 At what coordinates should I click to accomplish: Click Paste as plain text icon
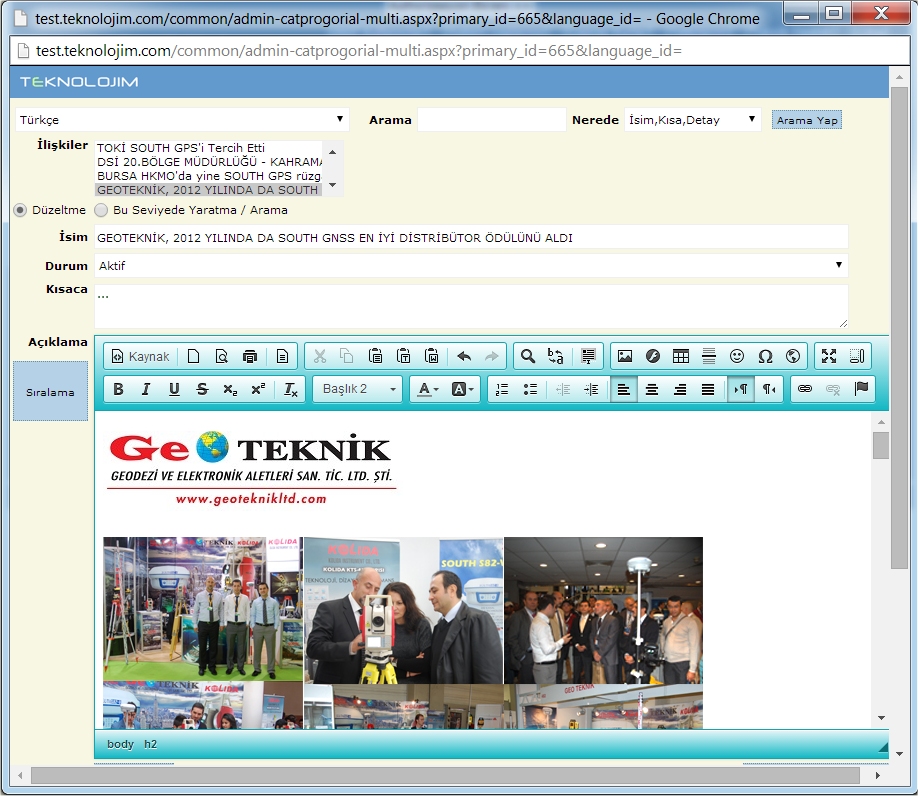[x=403, y=356]
